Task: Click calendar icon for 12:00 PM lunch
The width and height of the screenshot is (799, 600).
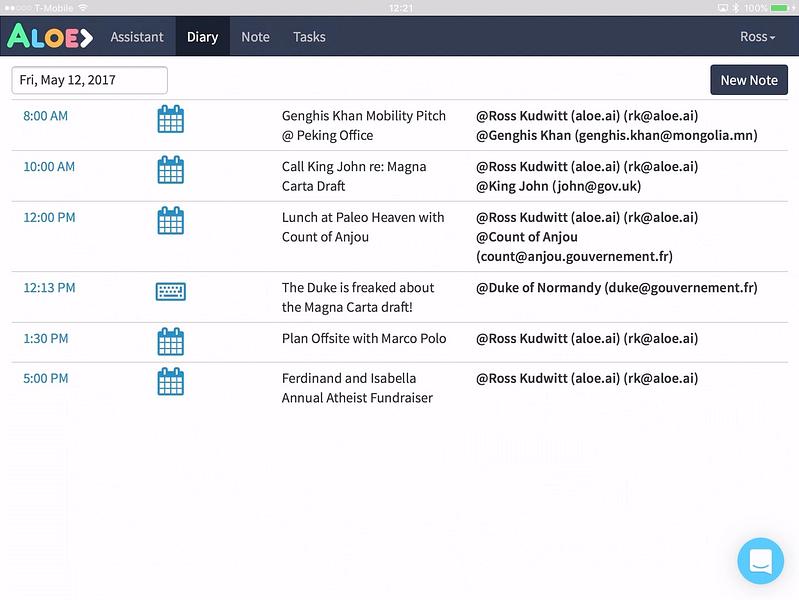Action: click(x=171, y=221)
